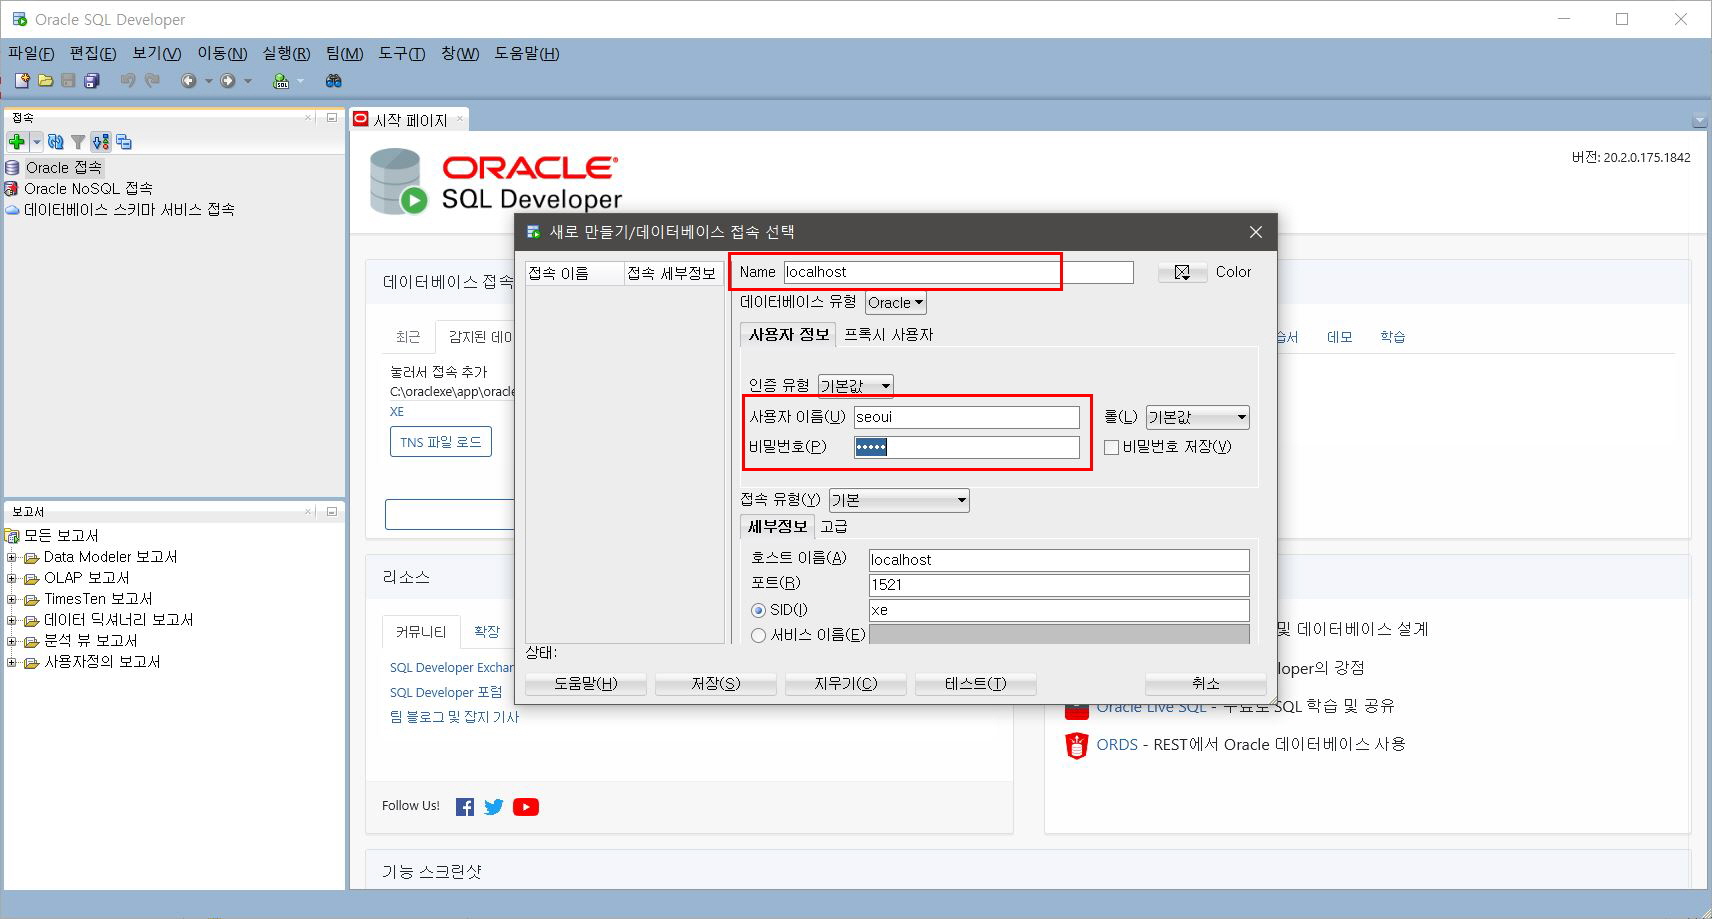Expand the TimesTen 보고서 node
1712x919 pixels.
pos(12,600)
